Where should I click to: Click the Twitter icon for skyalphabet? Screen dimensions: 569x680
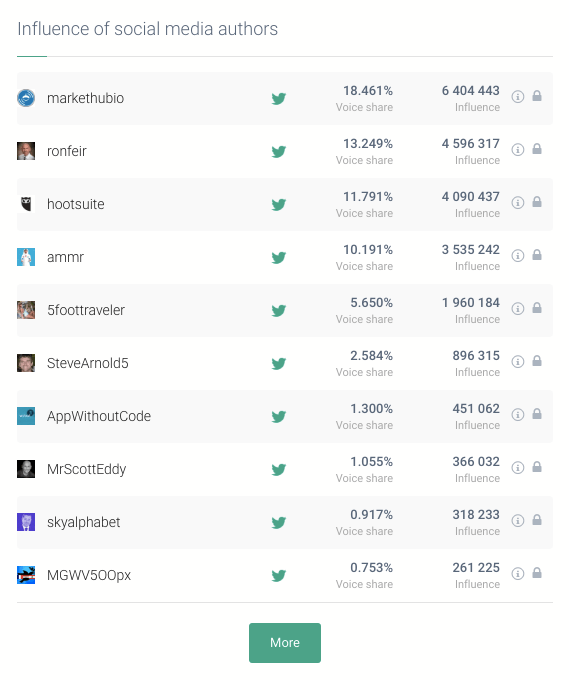tap(279, 523)
